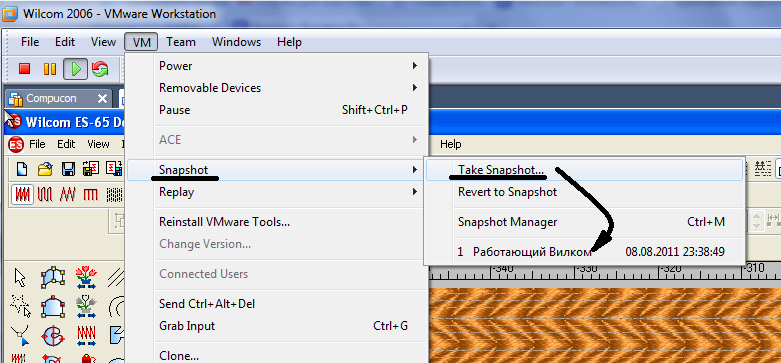Choose the arrow Select Object tool
The image size is (781, 363).
click(20, 277)
